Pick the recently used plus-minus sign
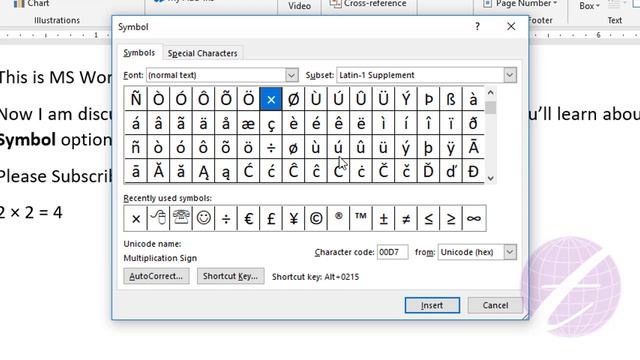The width and height of the screenshot is (640, 360). (383, 218)
